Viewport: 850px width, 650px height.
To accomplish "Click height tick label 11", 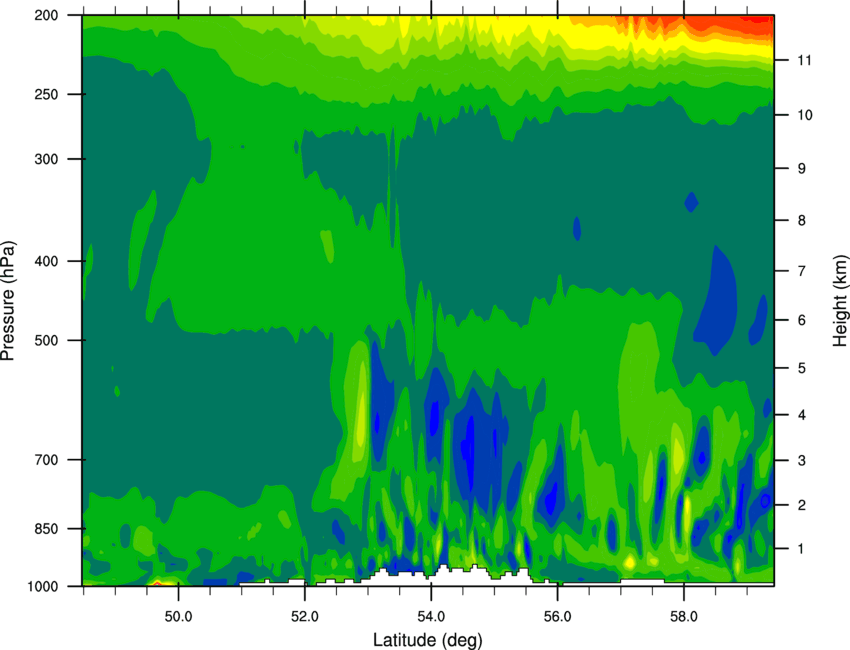I will point(805,60).
